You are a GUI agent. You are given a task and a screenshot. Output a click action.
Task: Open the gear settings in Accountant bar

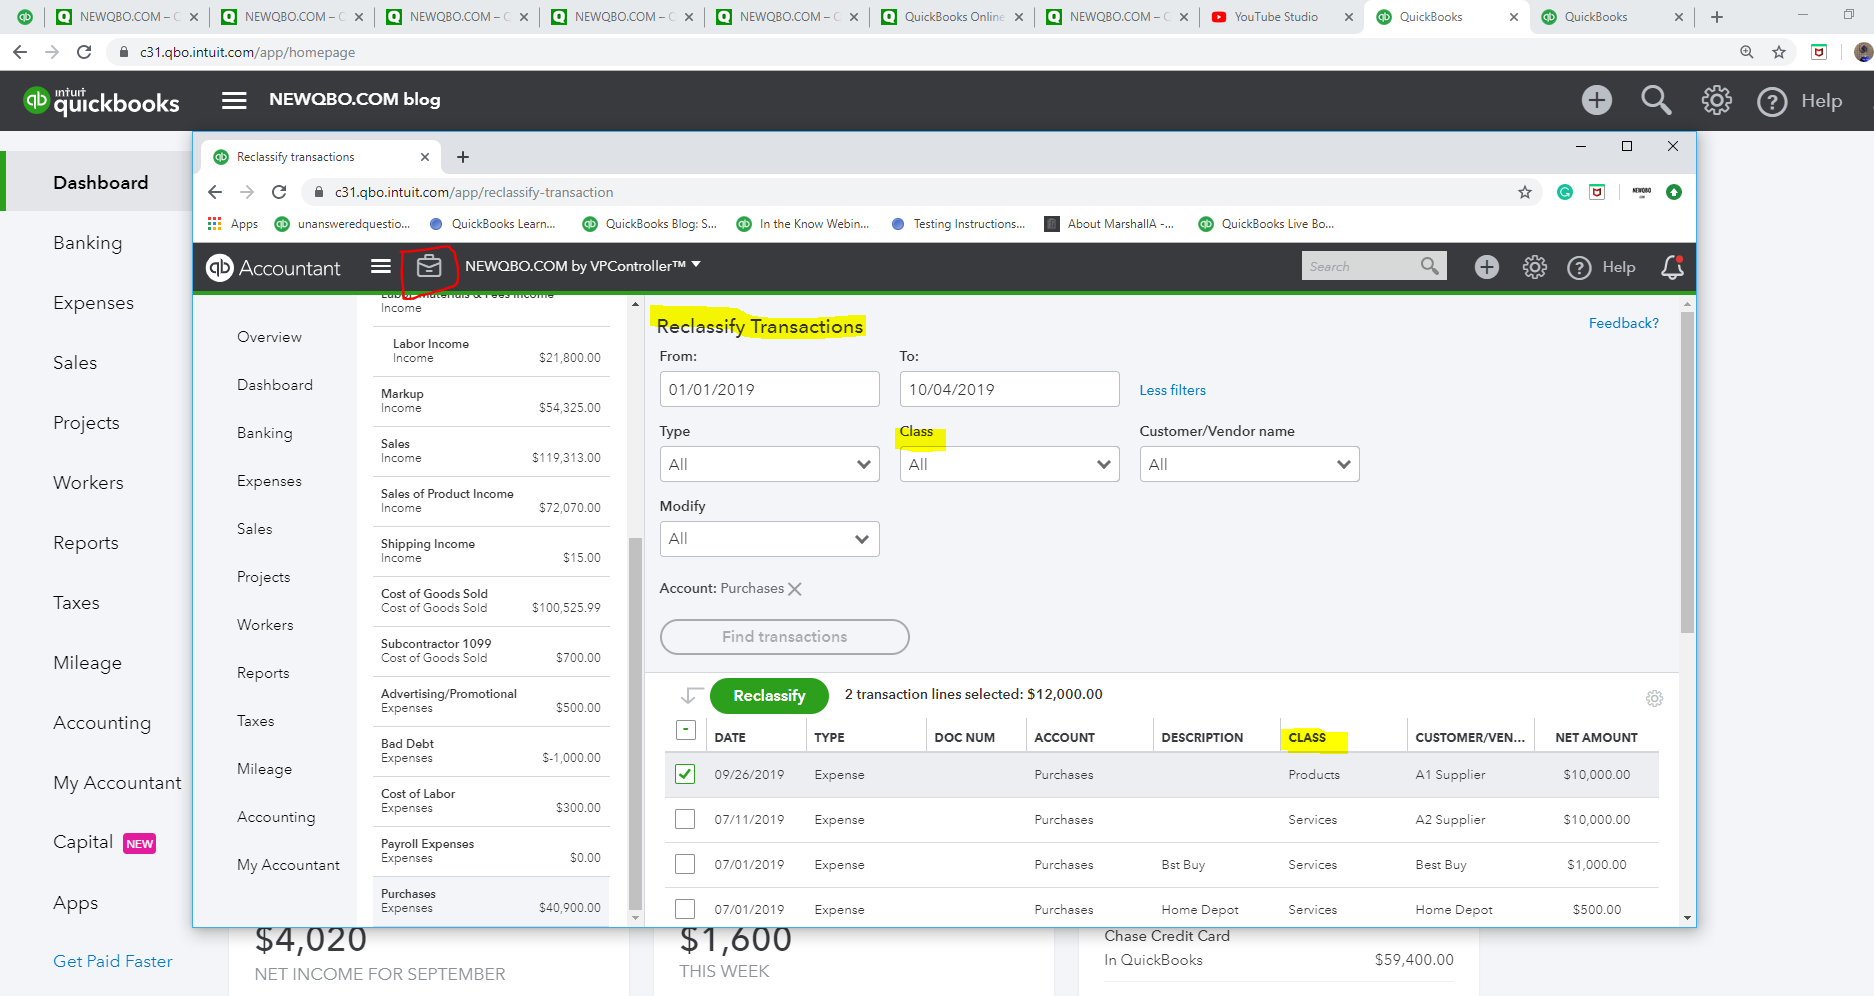tap(1534, 267)
